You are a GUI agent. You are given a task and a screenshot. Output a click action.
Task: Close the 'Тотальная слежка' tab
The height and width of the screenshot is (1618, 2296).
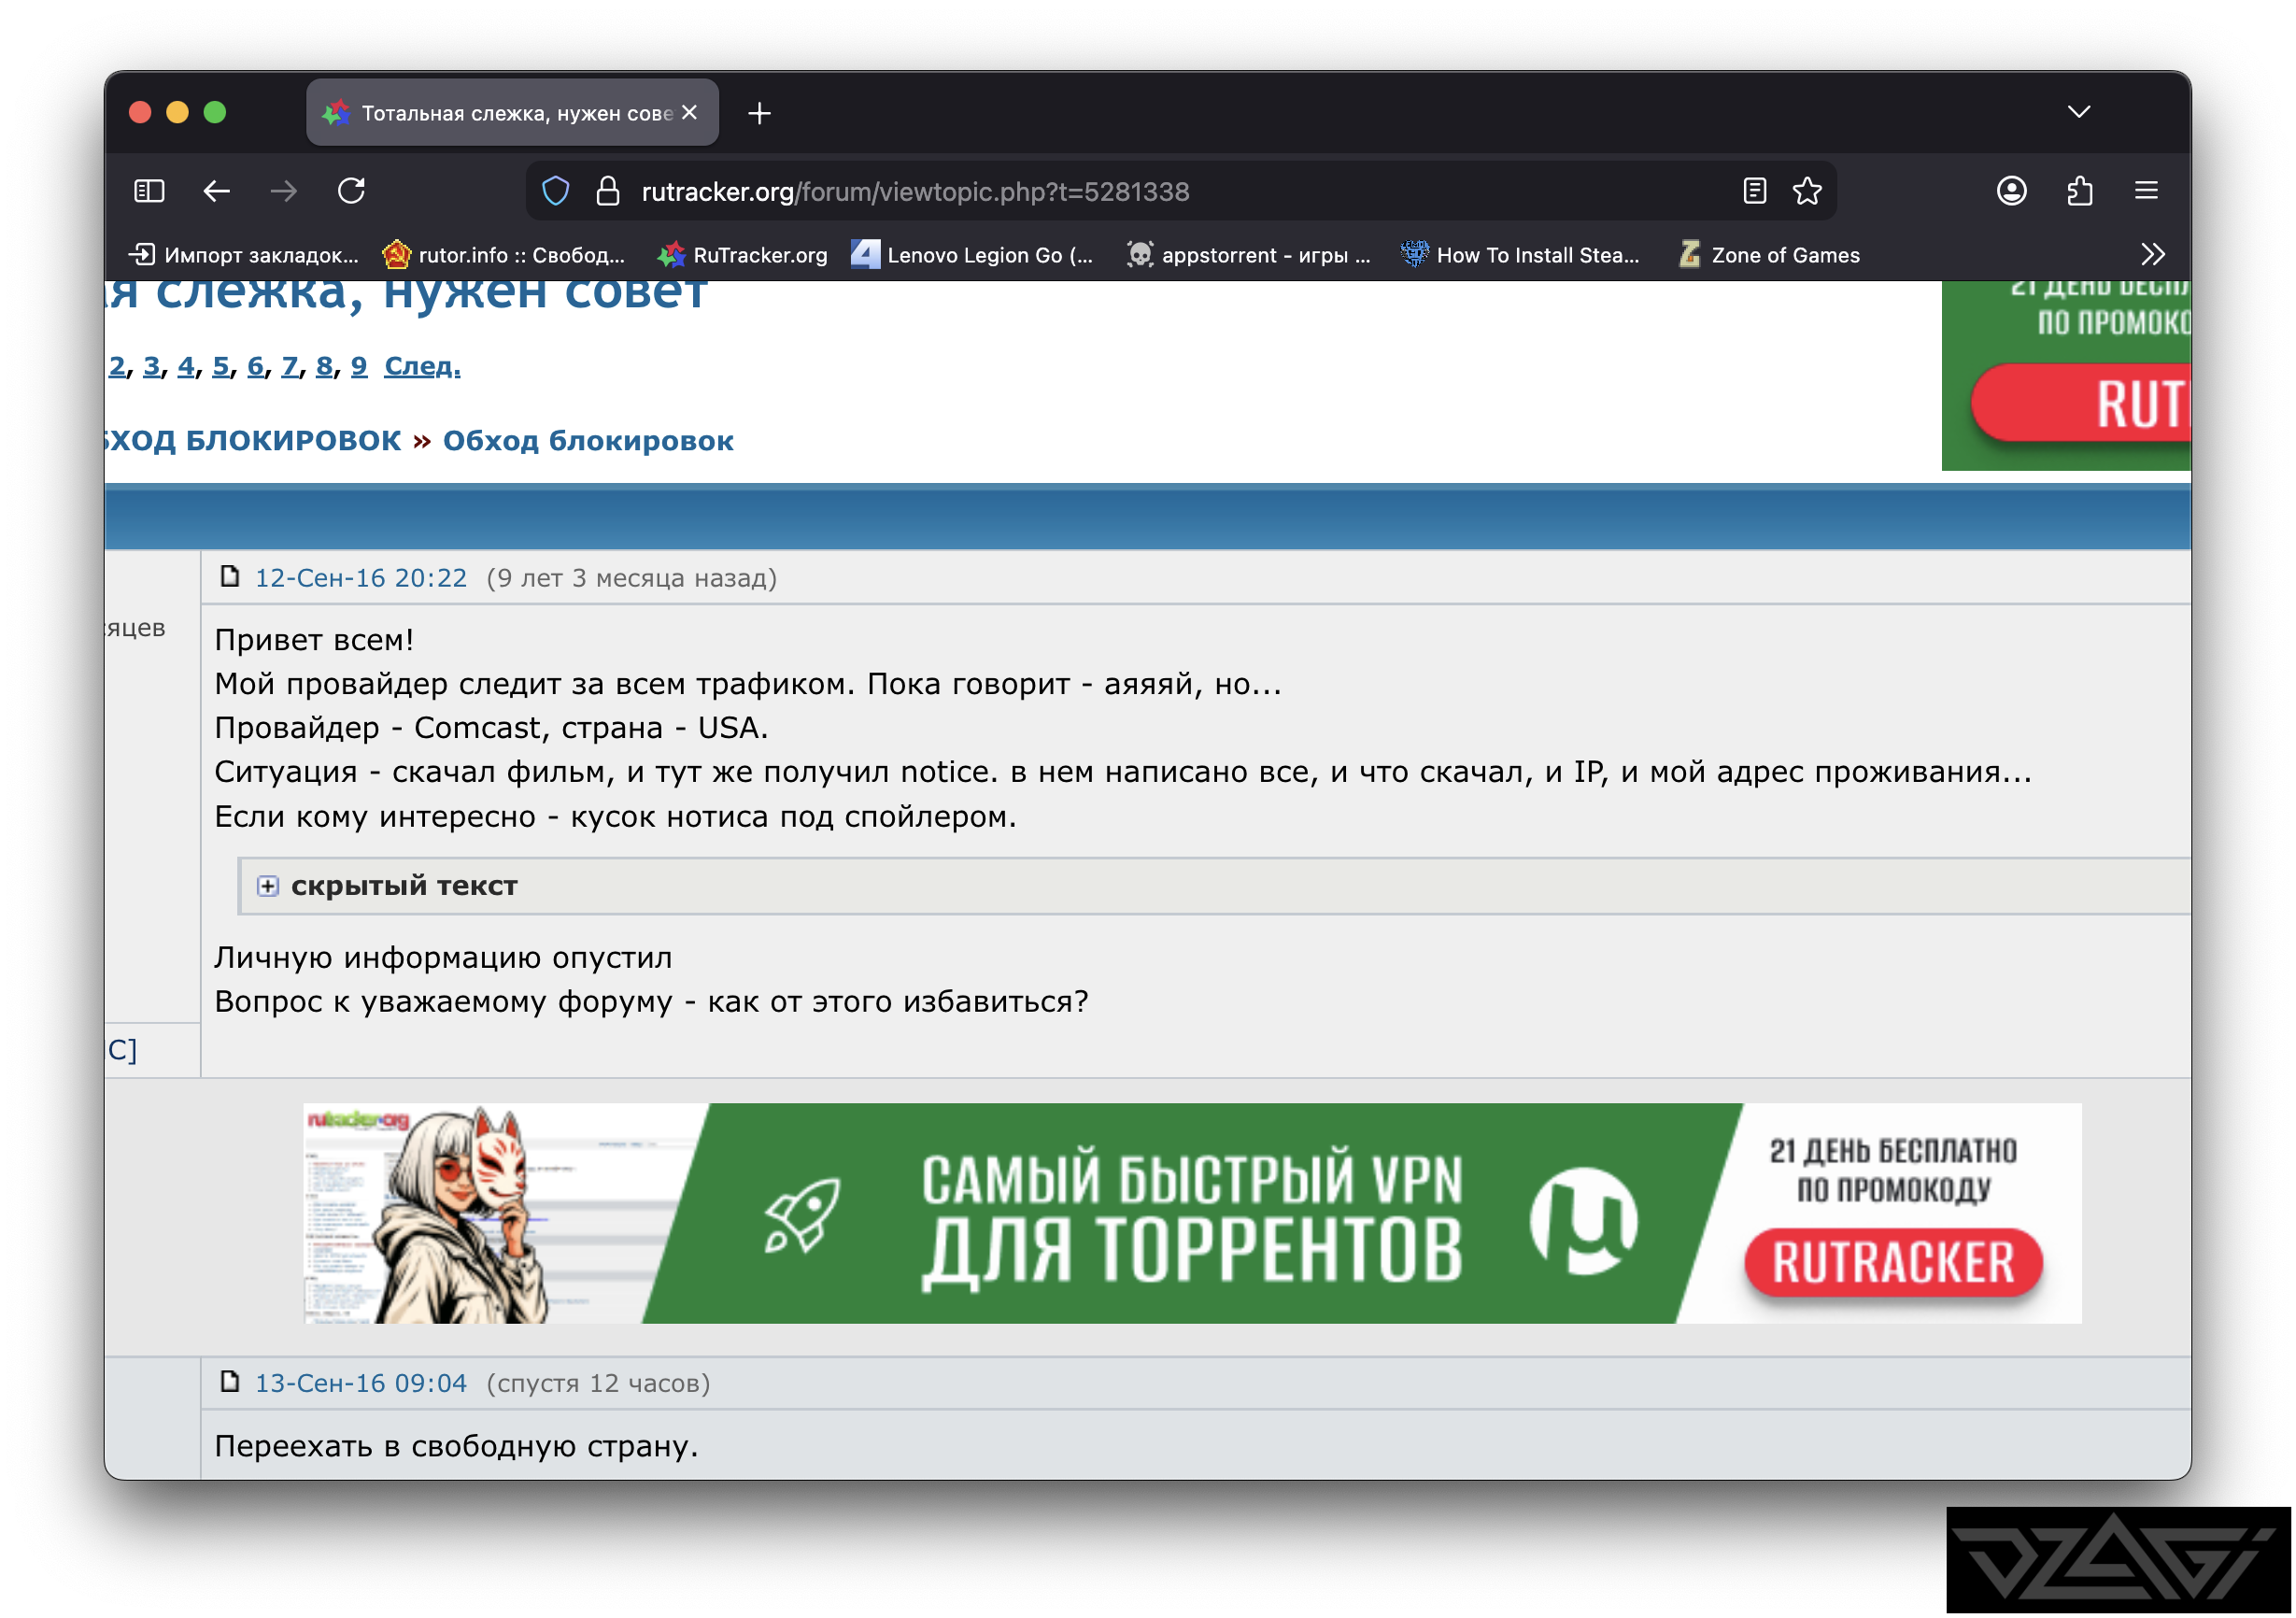point(689,113)
